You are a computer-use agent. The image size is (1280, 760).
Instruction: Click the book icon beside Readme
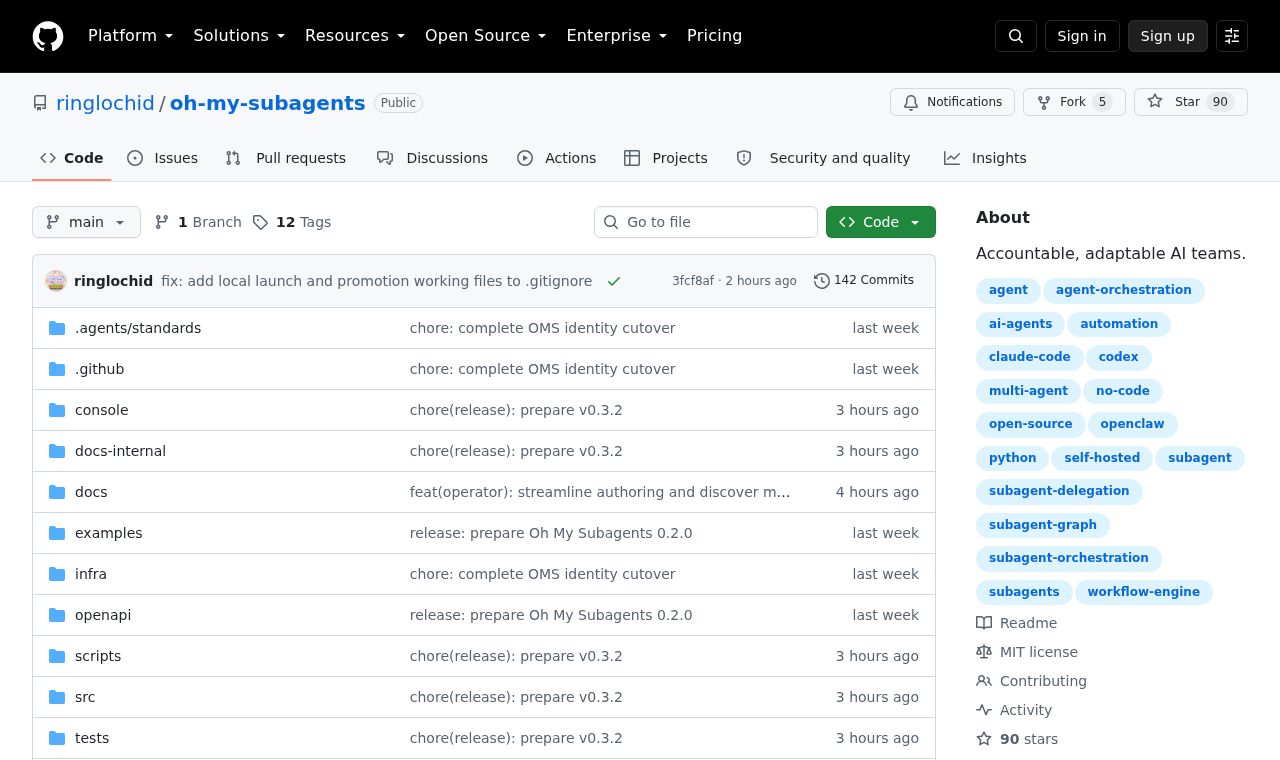click(984, 623)
